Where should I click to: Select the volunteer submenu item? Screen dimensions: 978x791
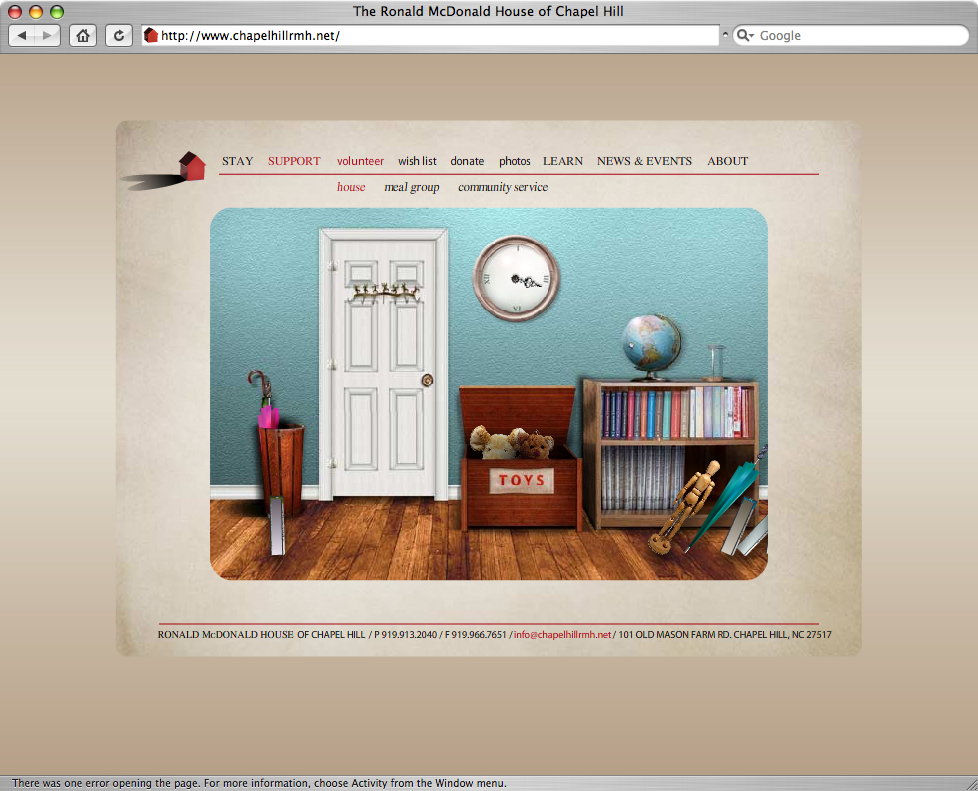pyautogui.click(x=361, y=161)
